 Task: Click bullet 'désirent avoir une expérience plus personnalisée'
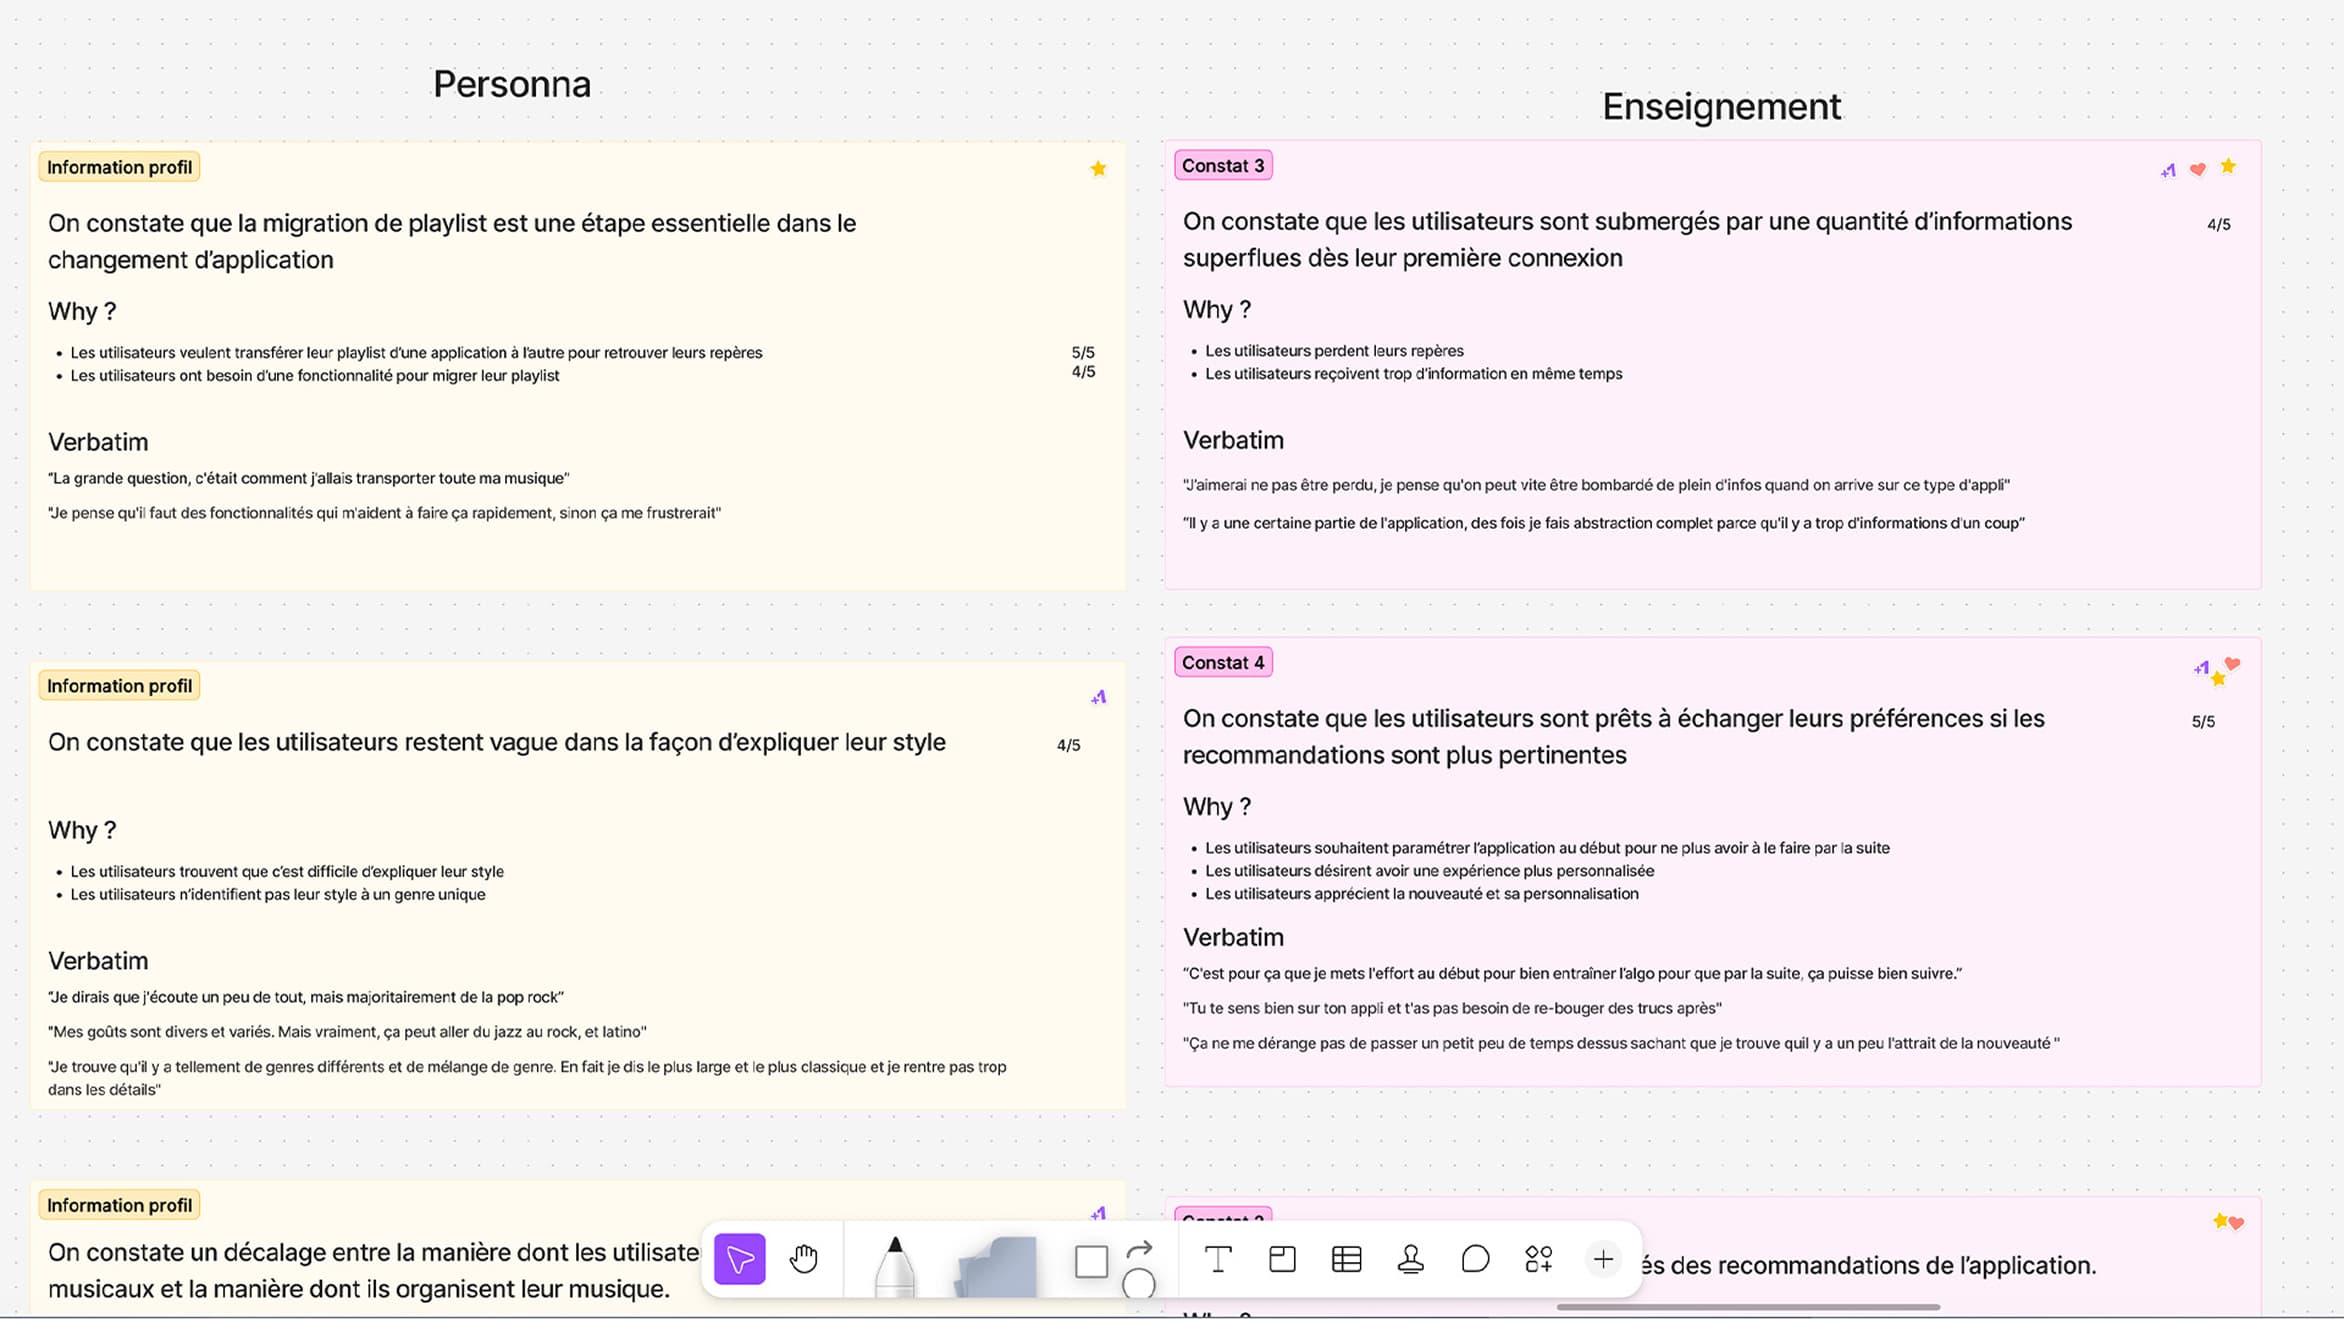(1429, 871)
